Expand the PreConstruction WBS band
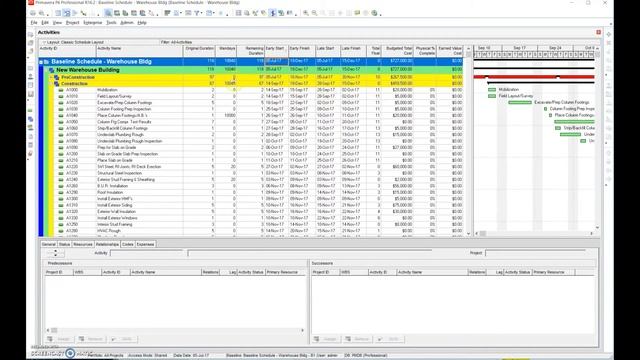This screenshot has width=640, height=360. [51, 77]
